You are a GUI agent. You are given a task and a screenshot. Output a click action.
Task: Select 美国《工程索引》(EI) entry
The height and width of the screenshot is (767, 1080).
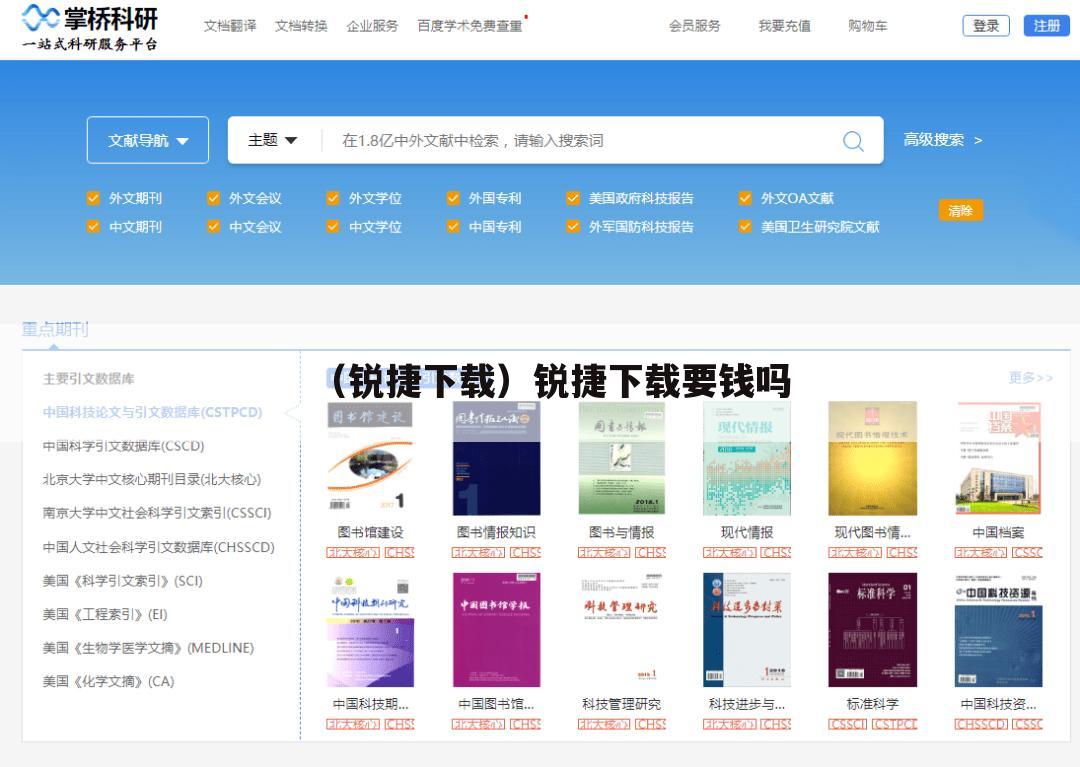click(x=105, y=614)
